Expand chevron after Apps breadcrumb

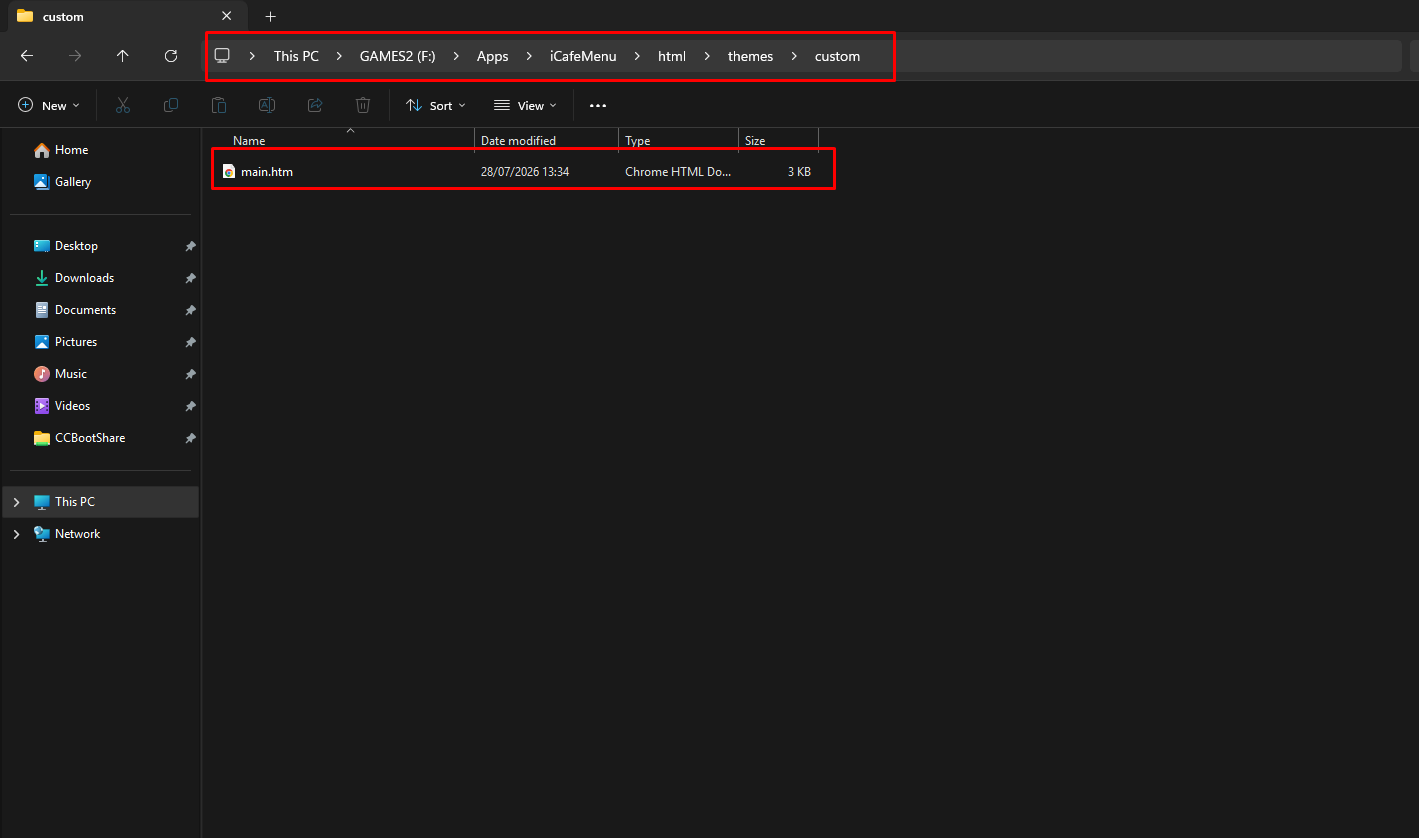pos(529,56)
